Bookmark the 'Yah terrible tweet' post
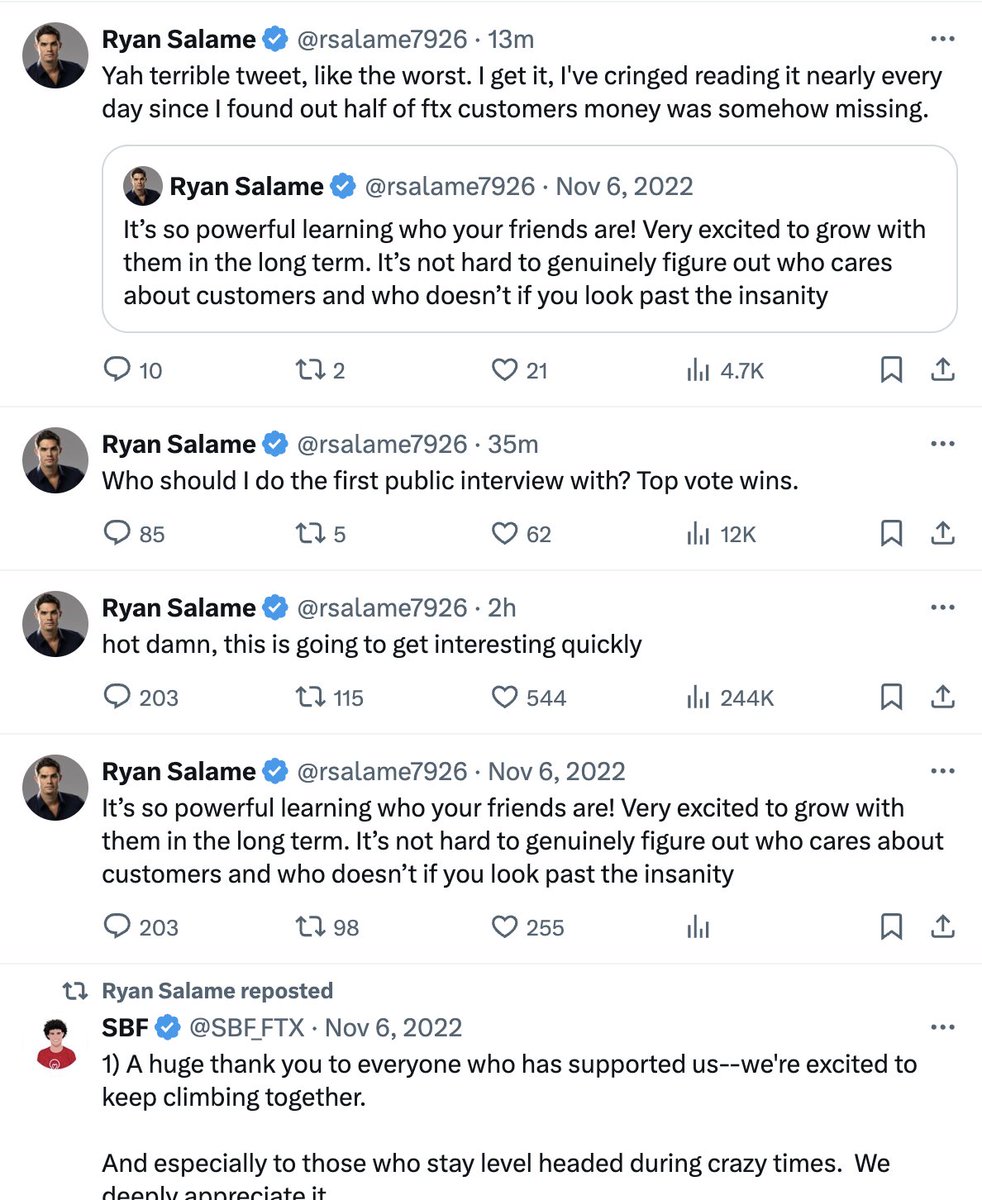982x1200 pixels. pyautogui.click(x=890, y=371)
